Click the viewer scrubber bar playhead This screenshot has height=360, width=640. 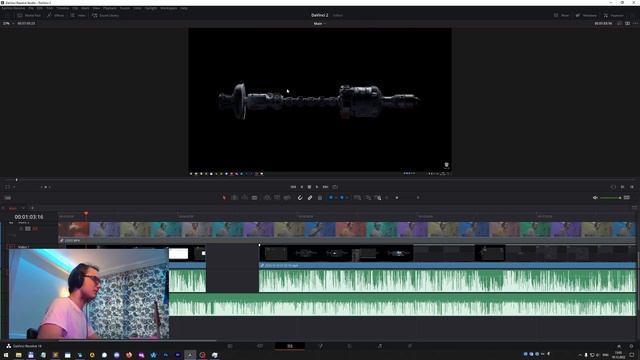(x=17, y=180)
